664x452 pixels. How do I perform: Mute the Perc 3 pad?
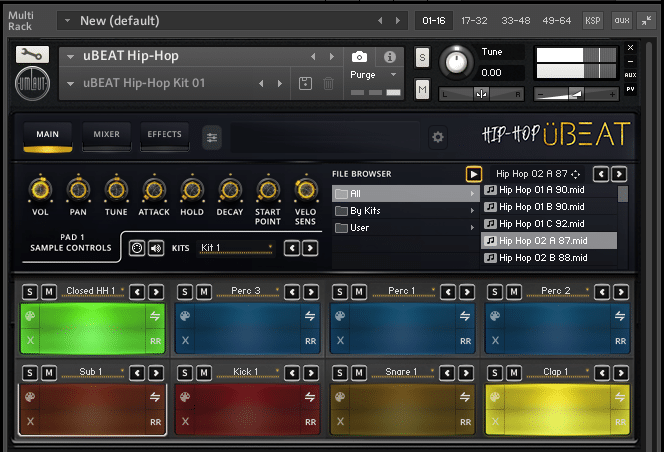[204, 292]
